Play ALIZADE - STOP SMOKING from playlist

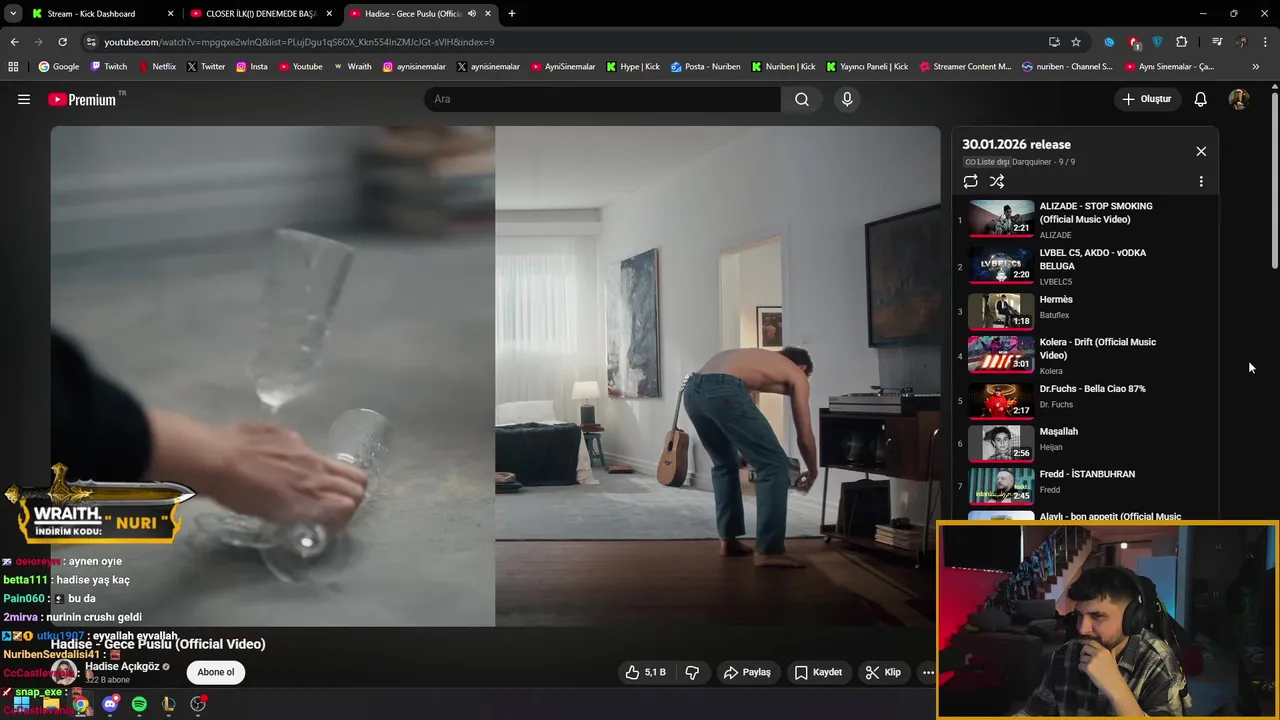pyautogui.click(x=1083, y=219)
